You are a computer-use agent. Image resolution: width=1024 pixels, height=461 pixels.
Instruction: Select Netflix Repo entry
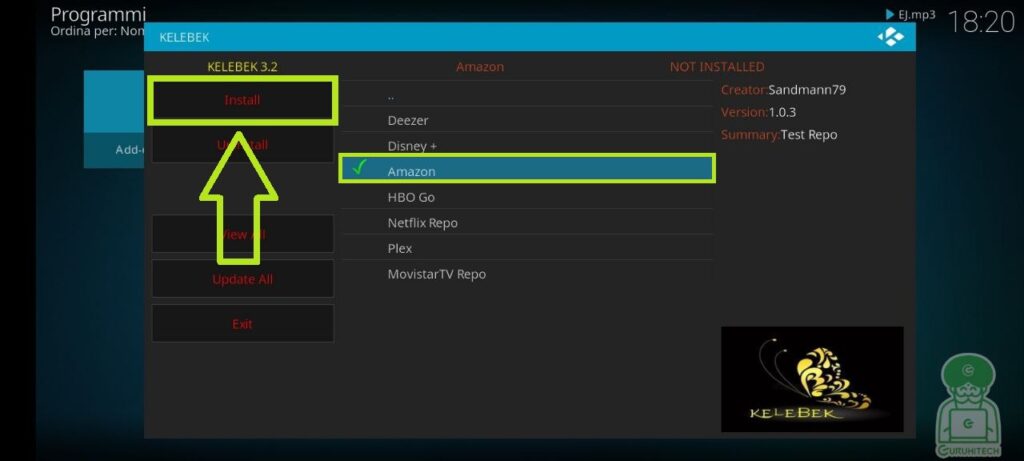pyautogui.click(x=422, y=223)
